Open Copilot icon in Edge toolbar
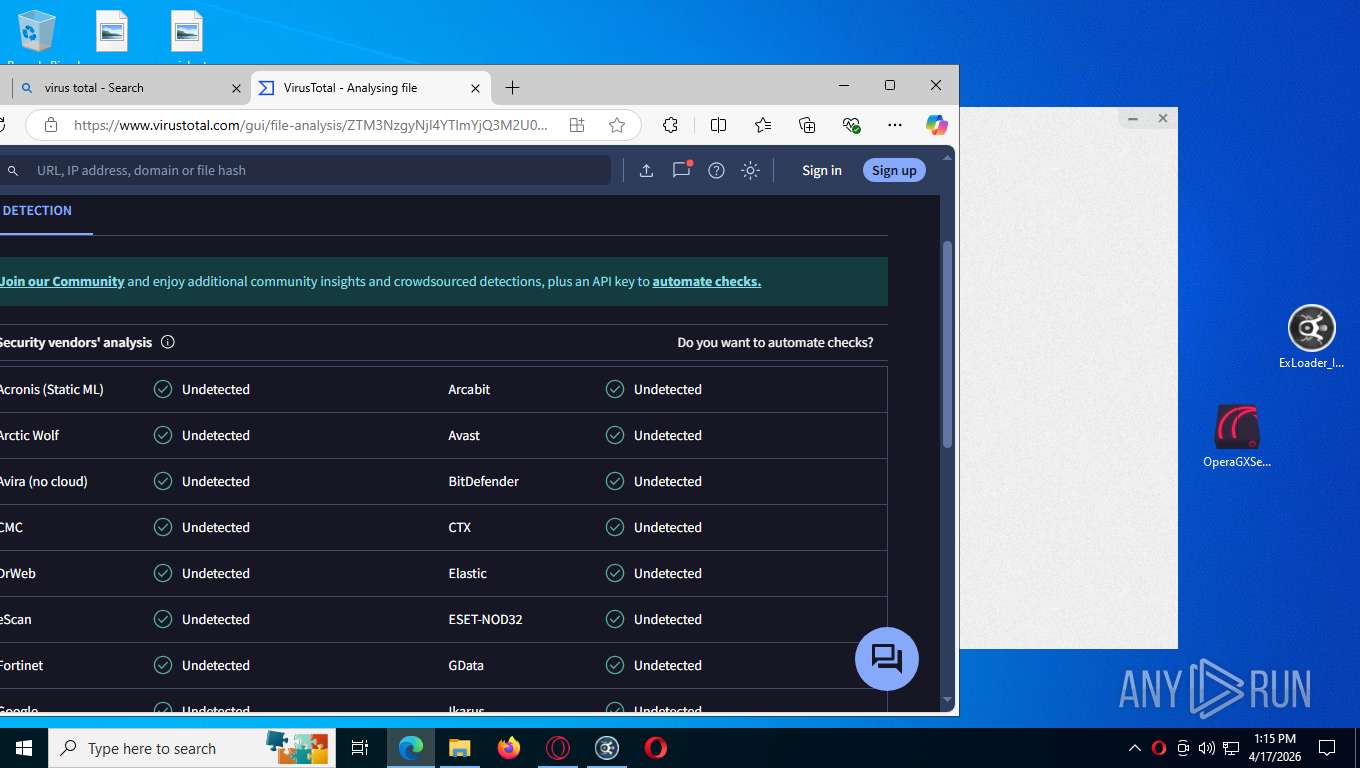1360x768 pixels. tap(936, 125)
